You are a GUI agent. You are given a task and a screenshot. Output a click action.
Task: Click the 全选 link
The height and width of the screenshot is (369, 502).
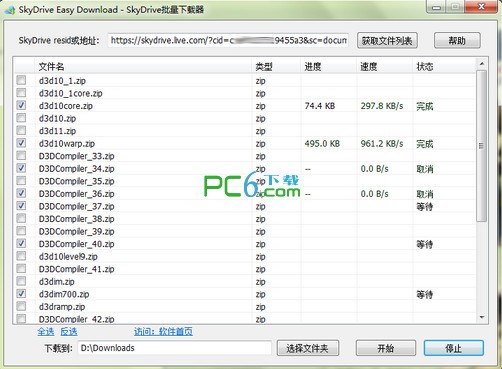(x=46, y=332)
